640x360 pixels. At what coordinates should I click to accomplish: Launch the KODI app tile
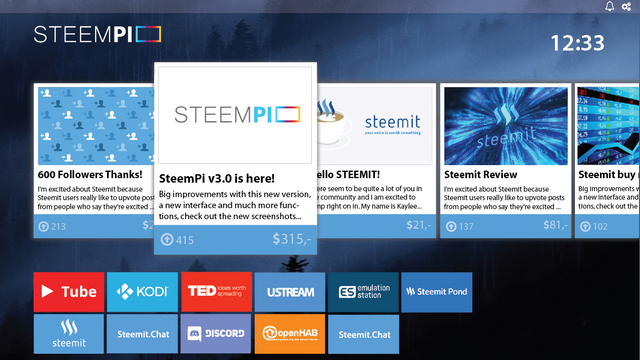pos(142,292)
